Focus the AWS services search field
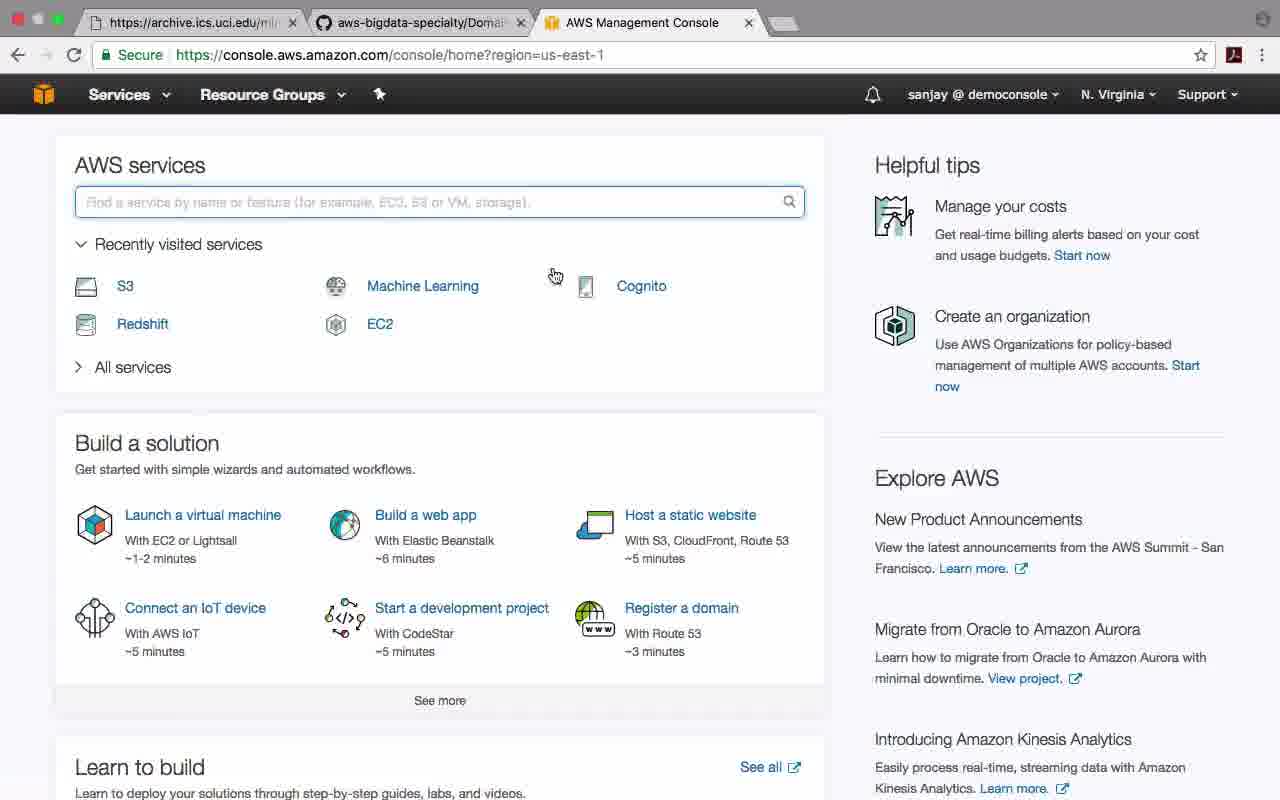1280x800 pixels. pos(440,202)
